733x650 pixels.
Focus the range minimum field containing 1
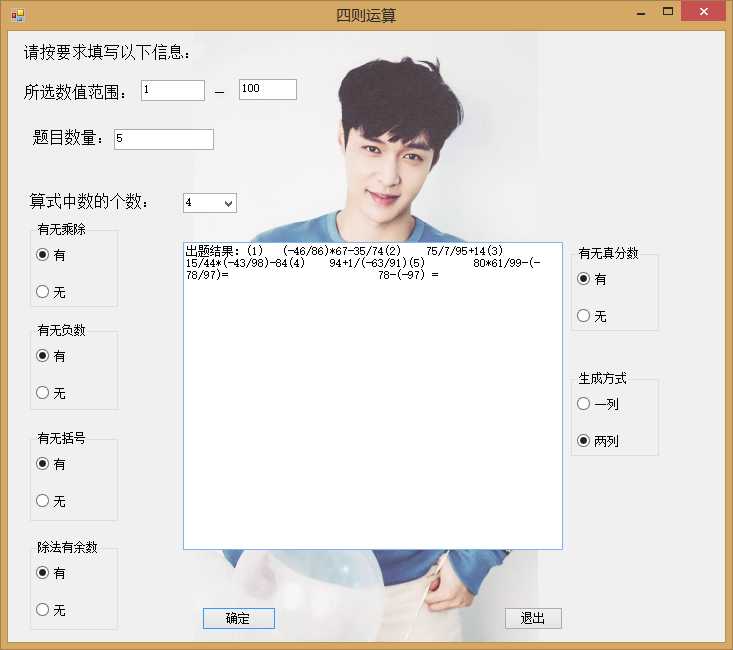[x=173, y=90]
